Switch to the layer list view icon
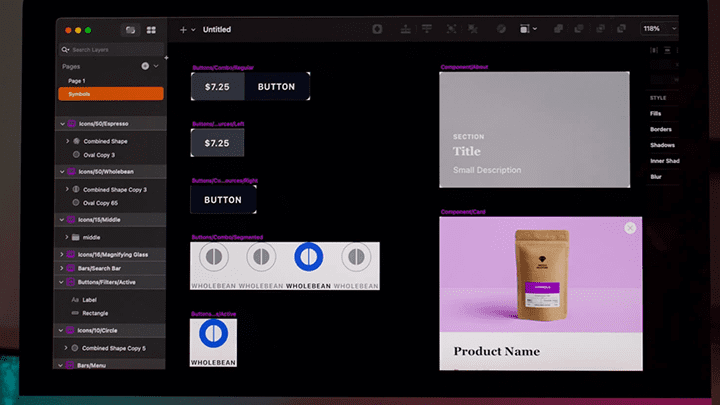The width and height of the screenshot is (720, 405). pyautogui.click(x=130, y=30)
